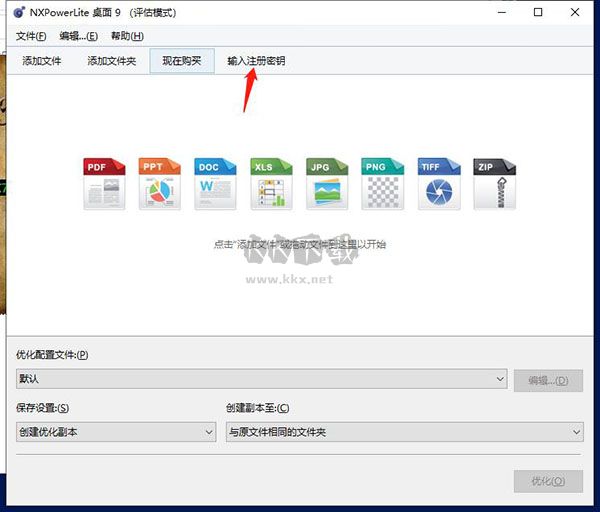Close the NXPowerLite window
Screen dimensions: 600x512
point(575,12)
